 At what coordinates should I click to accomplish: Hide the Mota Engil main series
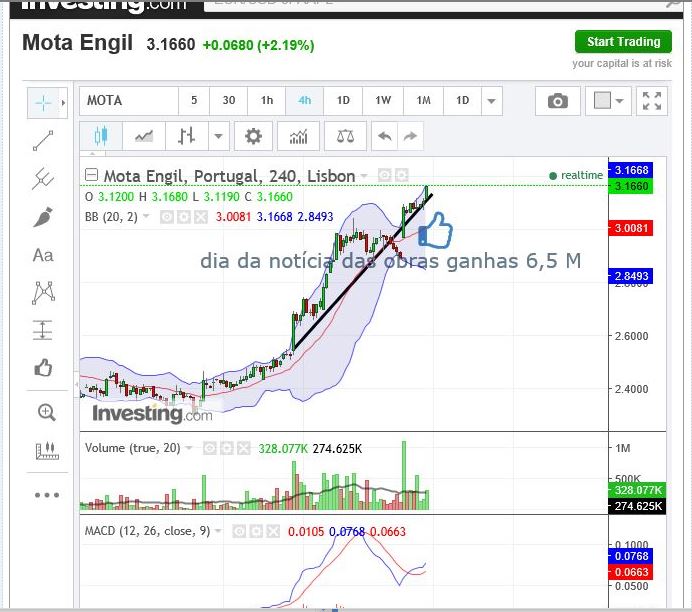(384, 176)
